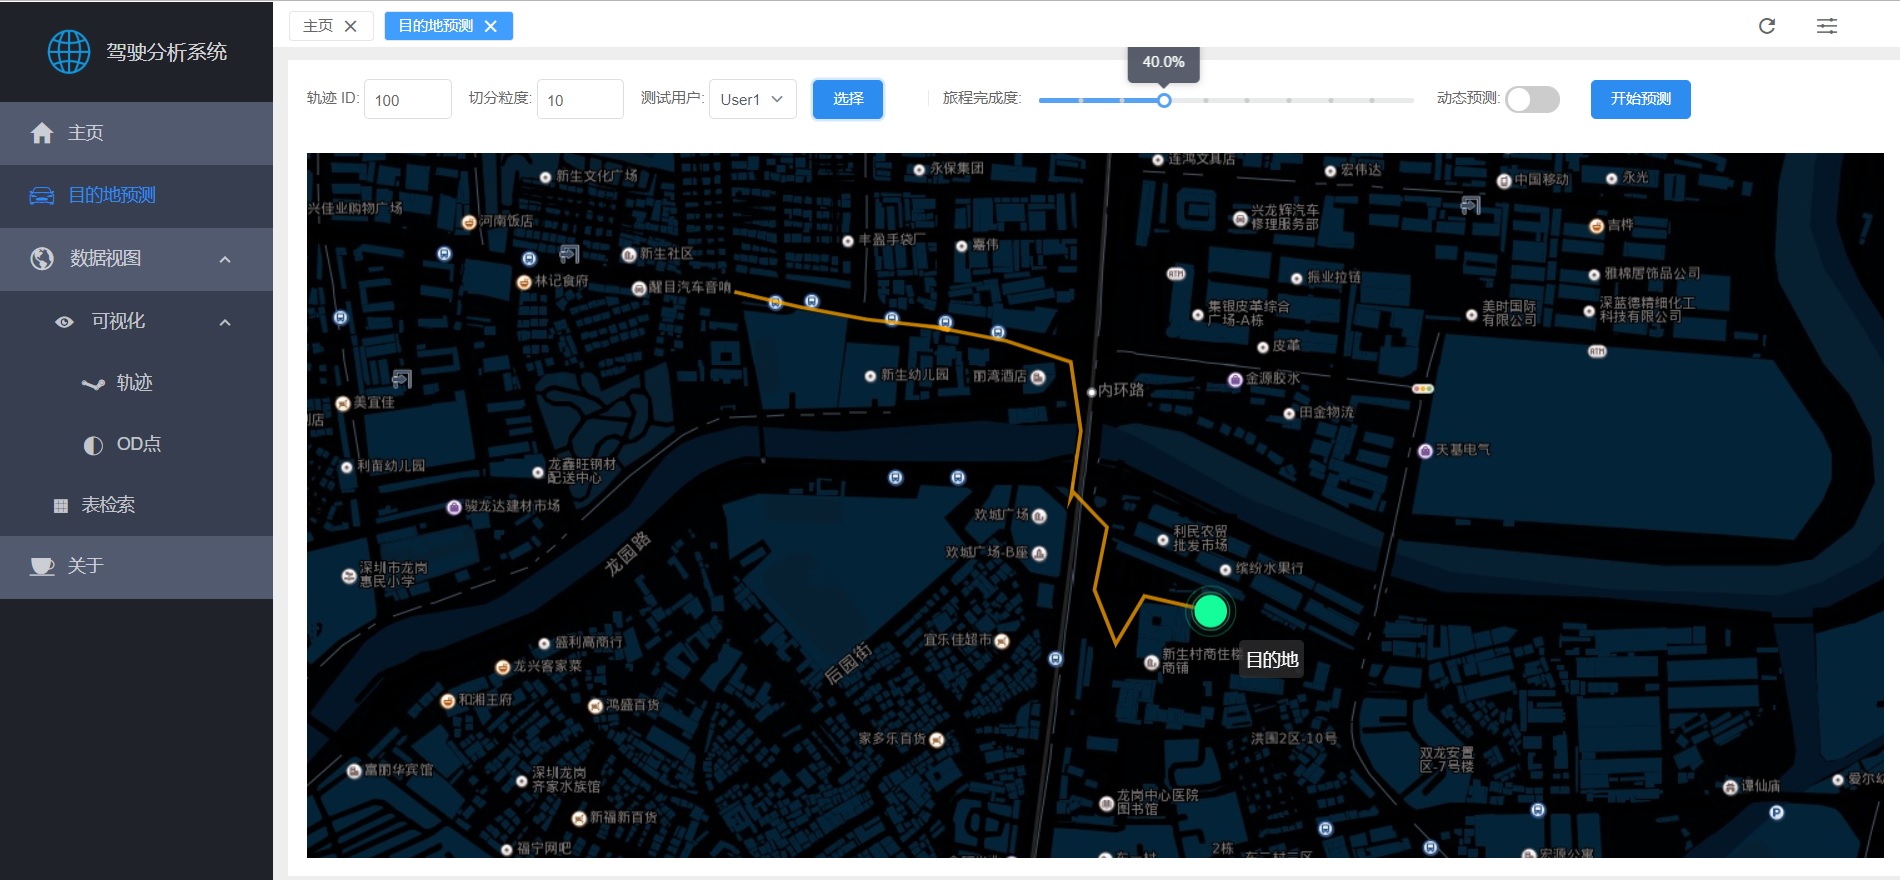Click the home icon beside 主页
Viewport: 1900px width, 880px height.
coord(42,133)
